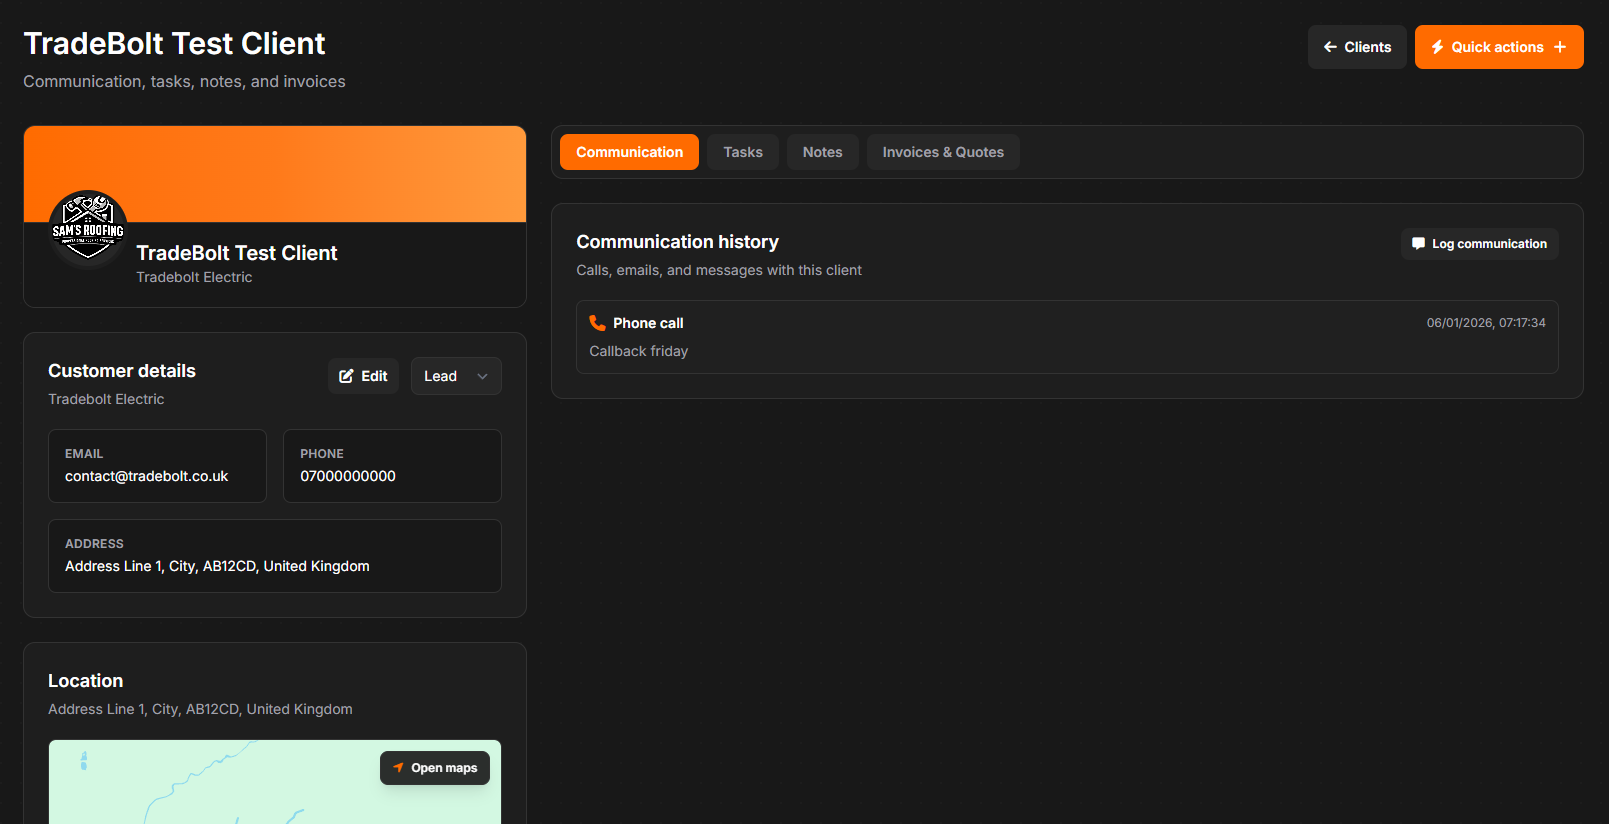Click the Callback friday note text
Viewport: 1609px width, 824px height.
639,351
